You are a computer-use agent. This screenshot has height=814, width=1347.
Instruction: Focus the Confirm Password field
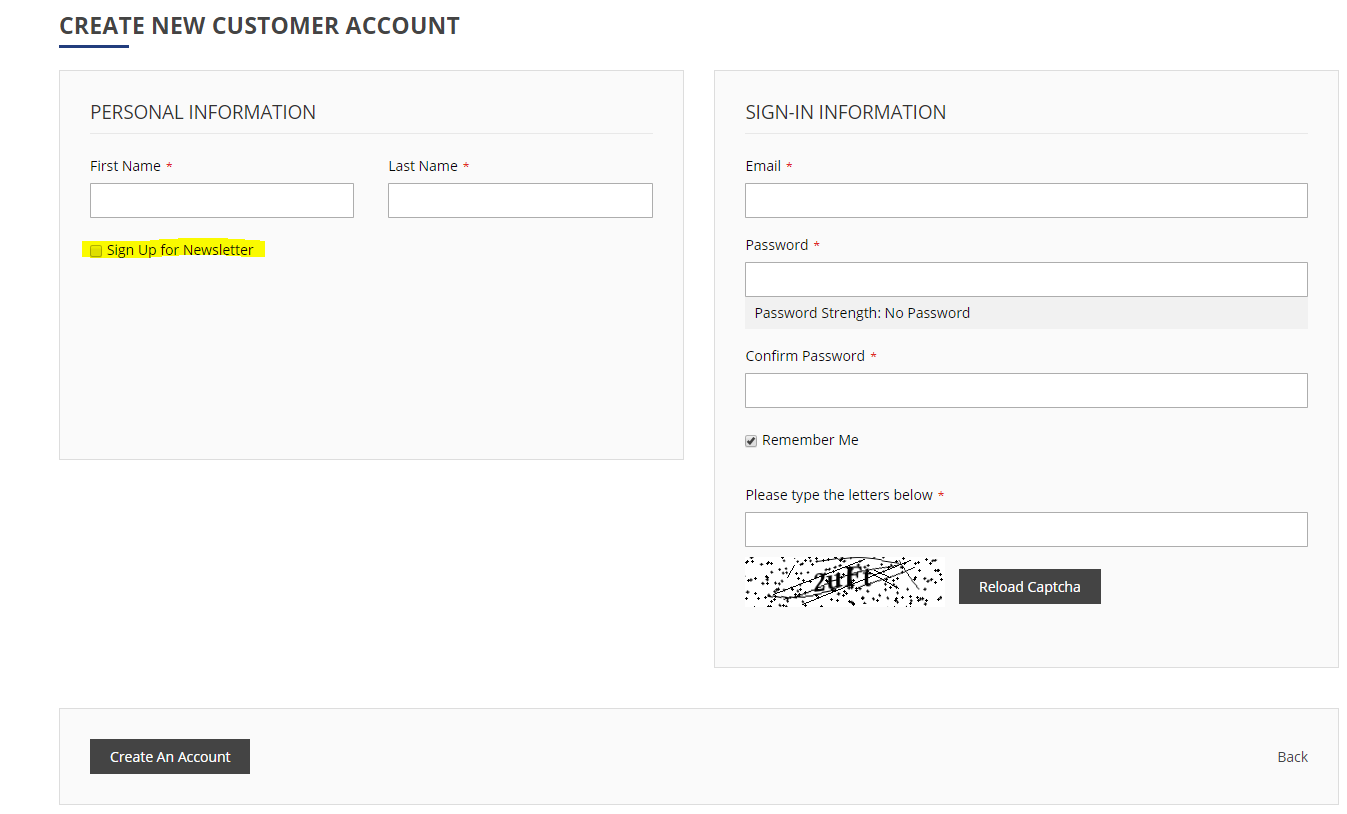click(1026, 390)
